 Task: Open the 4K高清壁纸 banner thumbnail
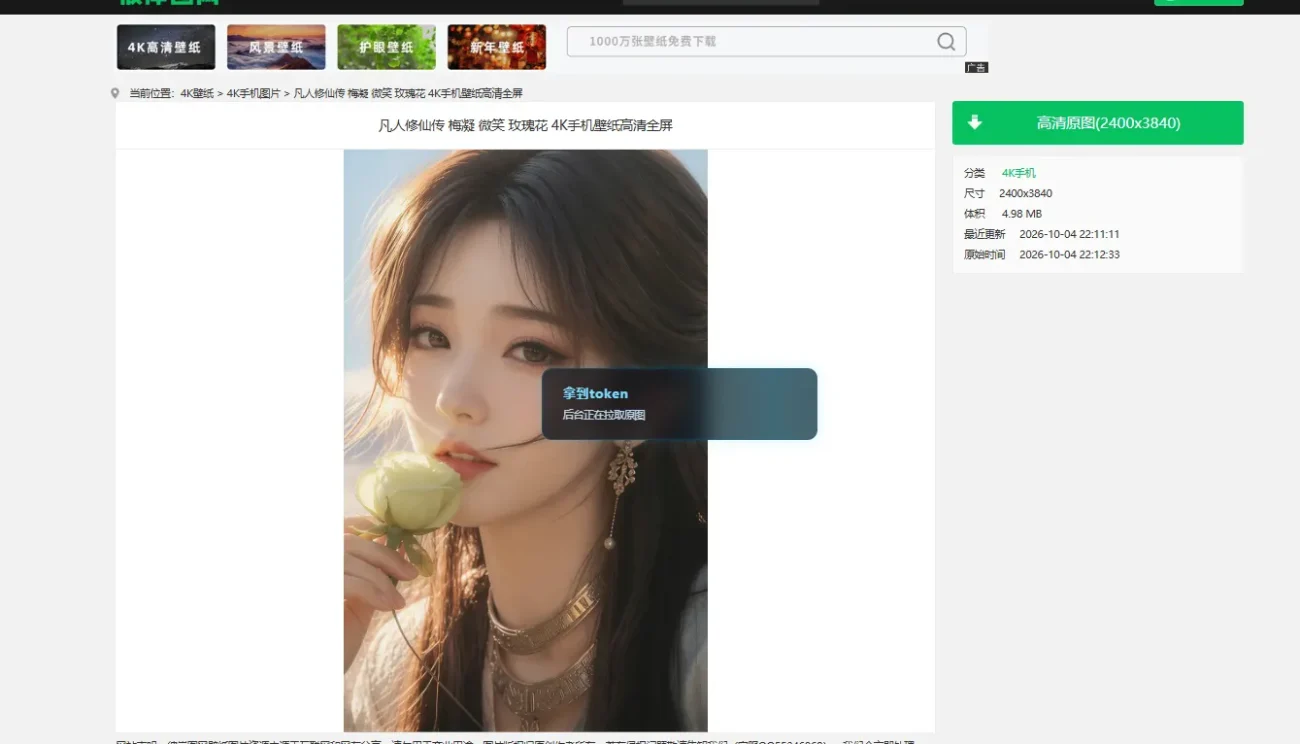166,47
